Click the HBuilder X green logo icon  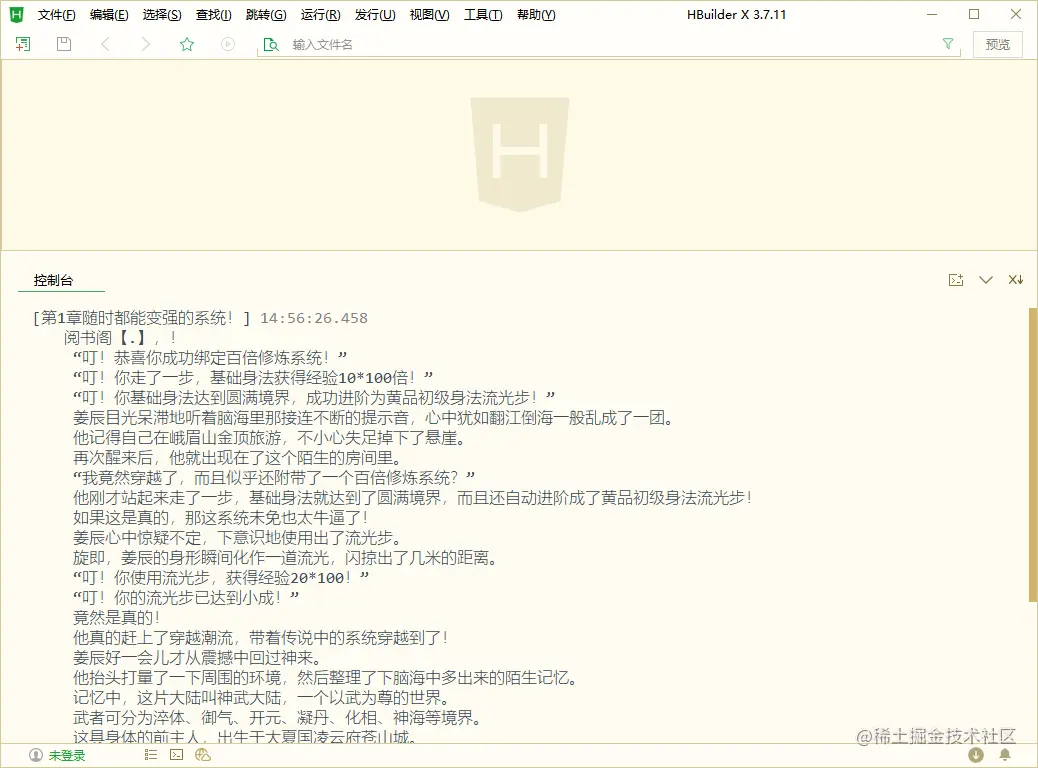click(x=17, y=15)
